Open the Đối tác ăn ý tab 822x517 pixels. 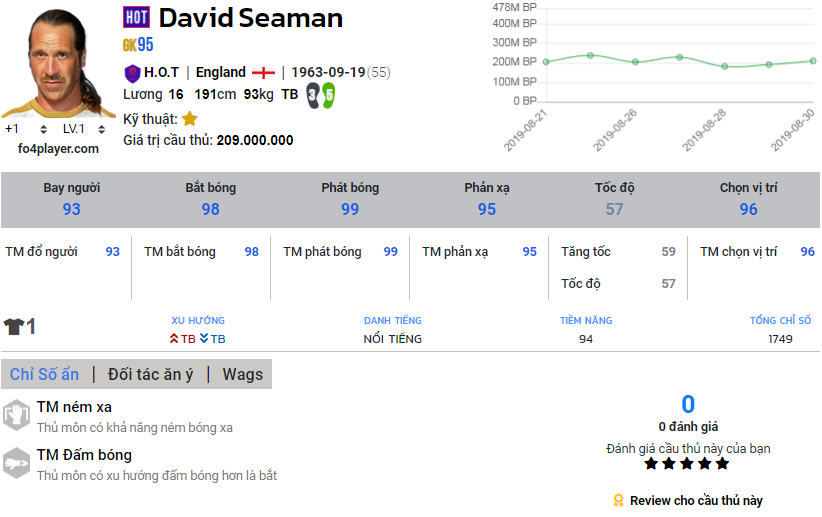tap(150, 374)
